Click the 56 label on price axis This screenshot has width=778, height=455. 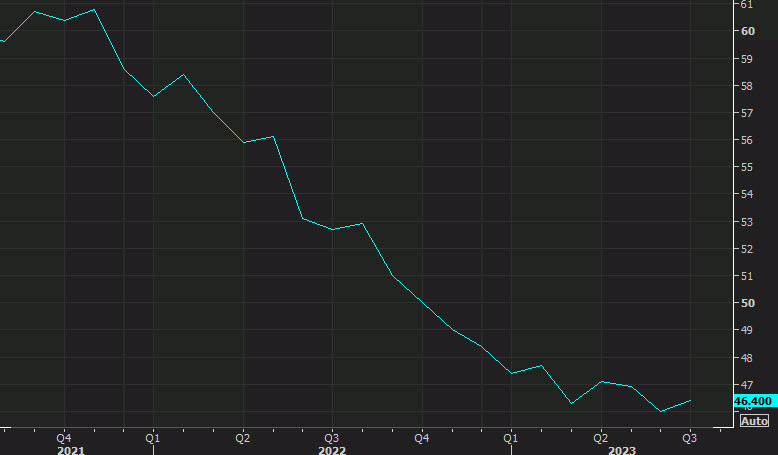click(747, 140)
